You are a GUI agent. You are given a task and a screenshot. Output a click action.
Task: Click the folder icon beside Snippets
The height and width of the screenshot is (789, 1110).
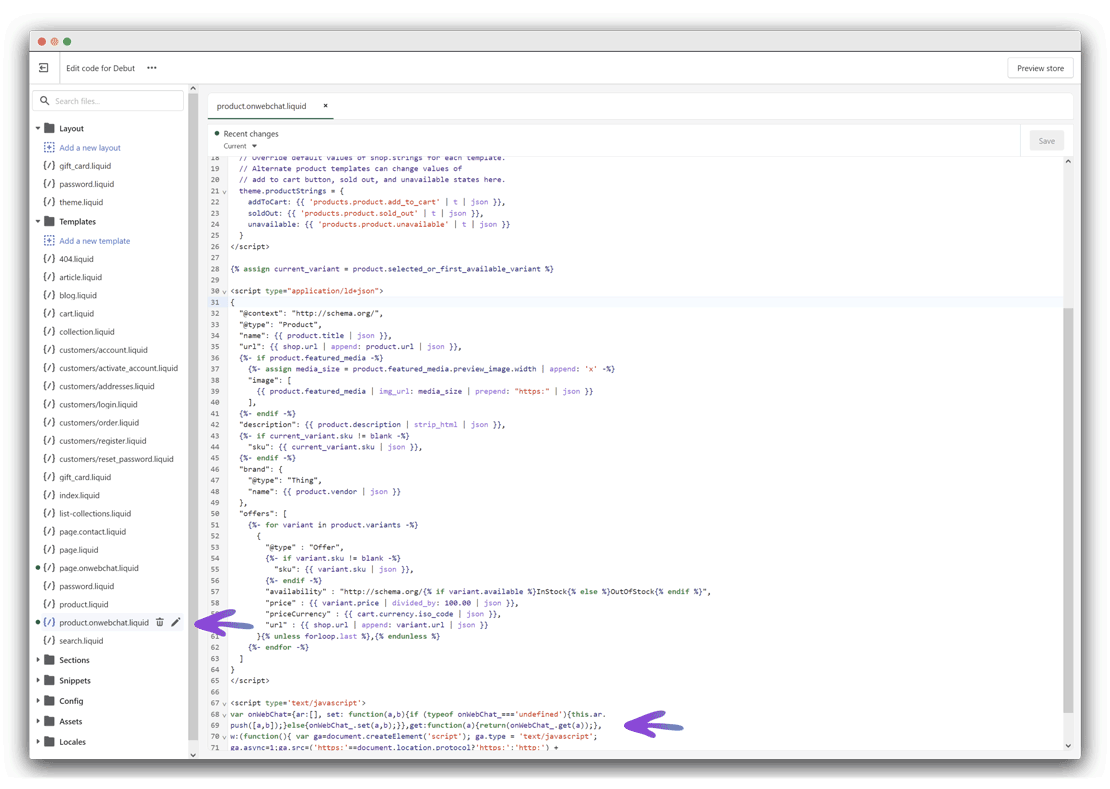(50, 680)
